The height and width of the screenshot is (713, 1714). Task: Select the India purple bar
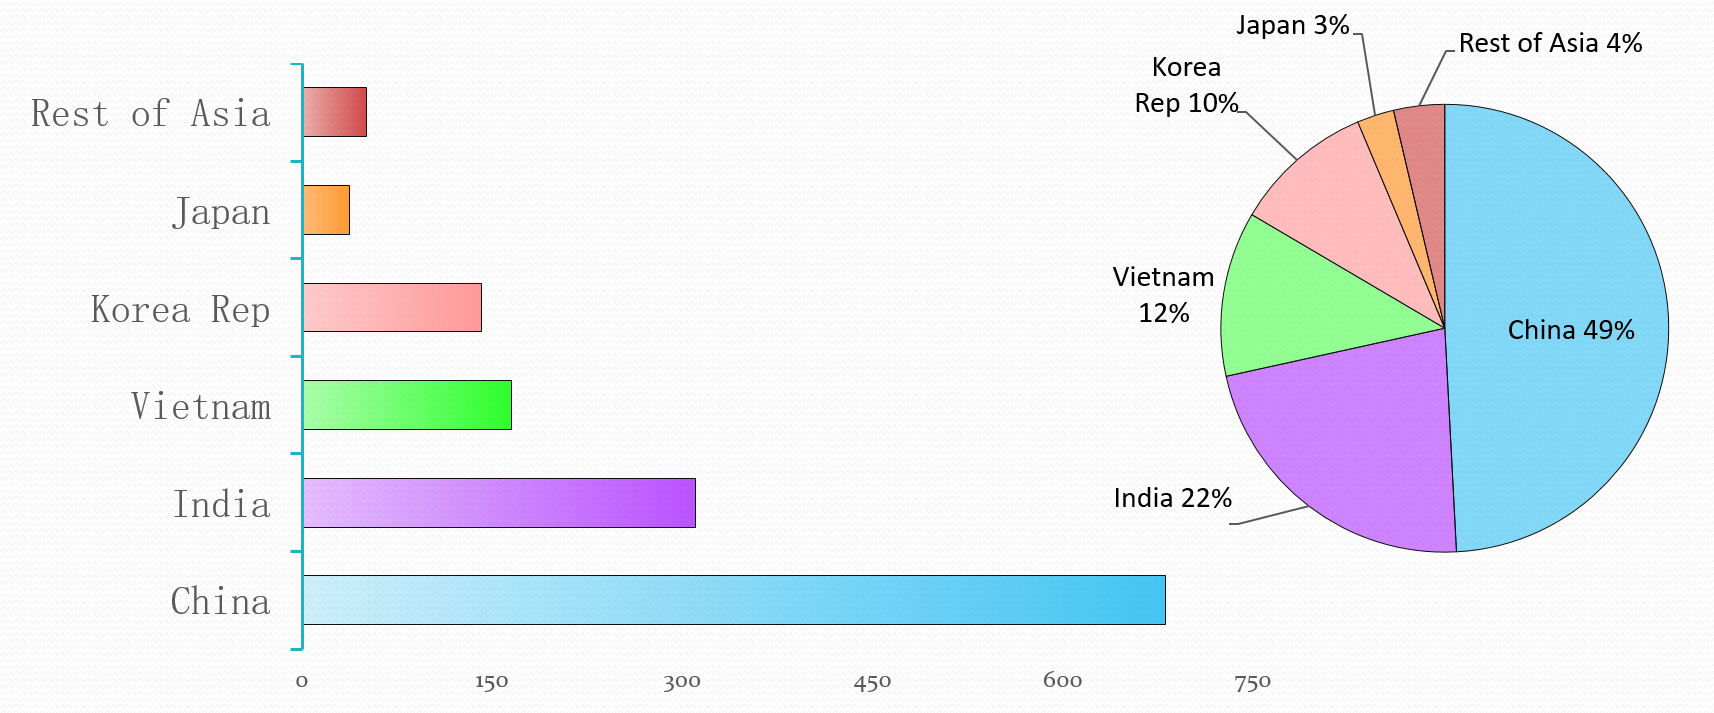click(x=498, y=503)
